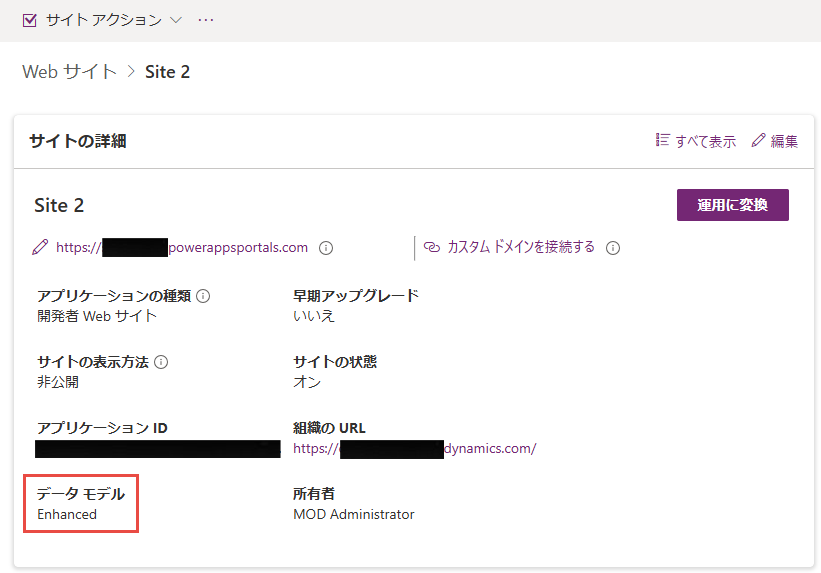Click the サイトの詳細 heading

point(77,141)
